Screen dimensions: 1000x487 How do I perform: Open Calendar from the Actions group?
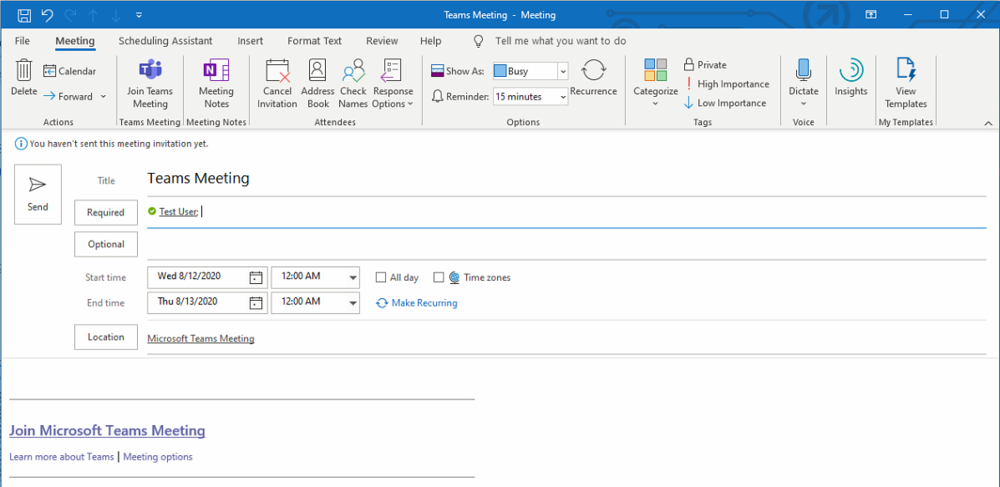coord(70,71)
